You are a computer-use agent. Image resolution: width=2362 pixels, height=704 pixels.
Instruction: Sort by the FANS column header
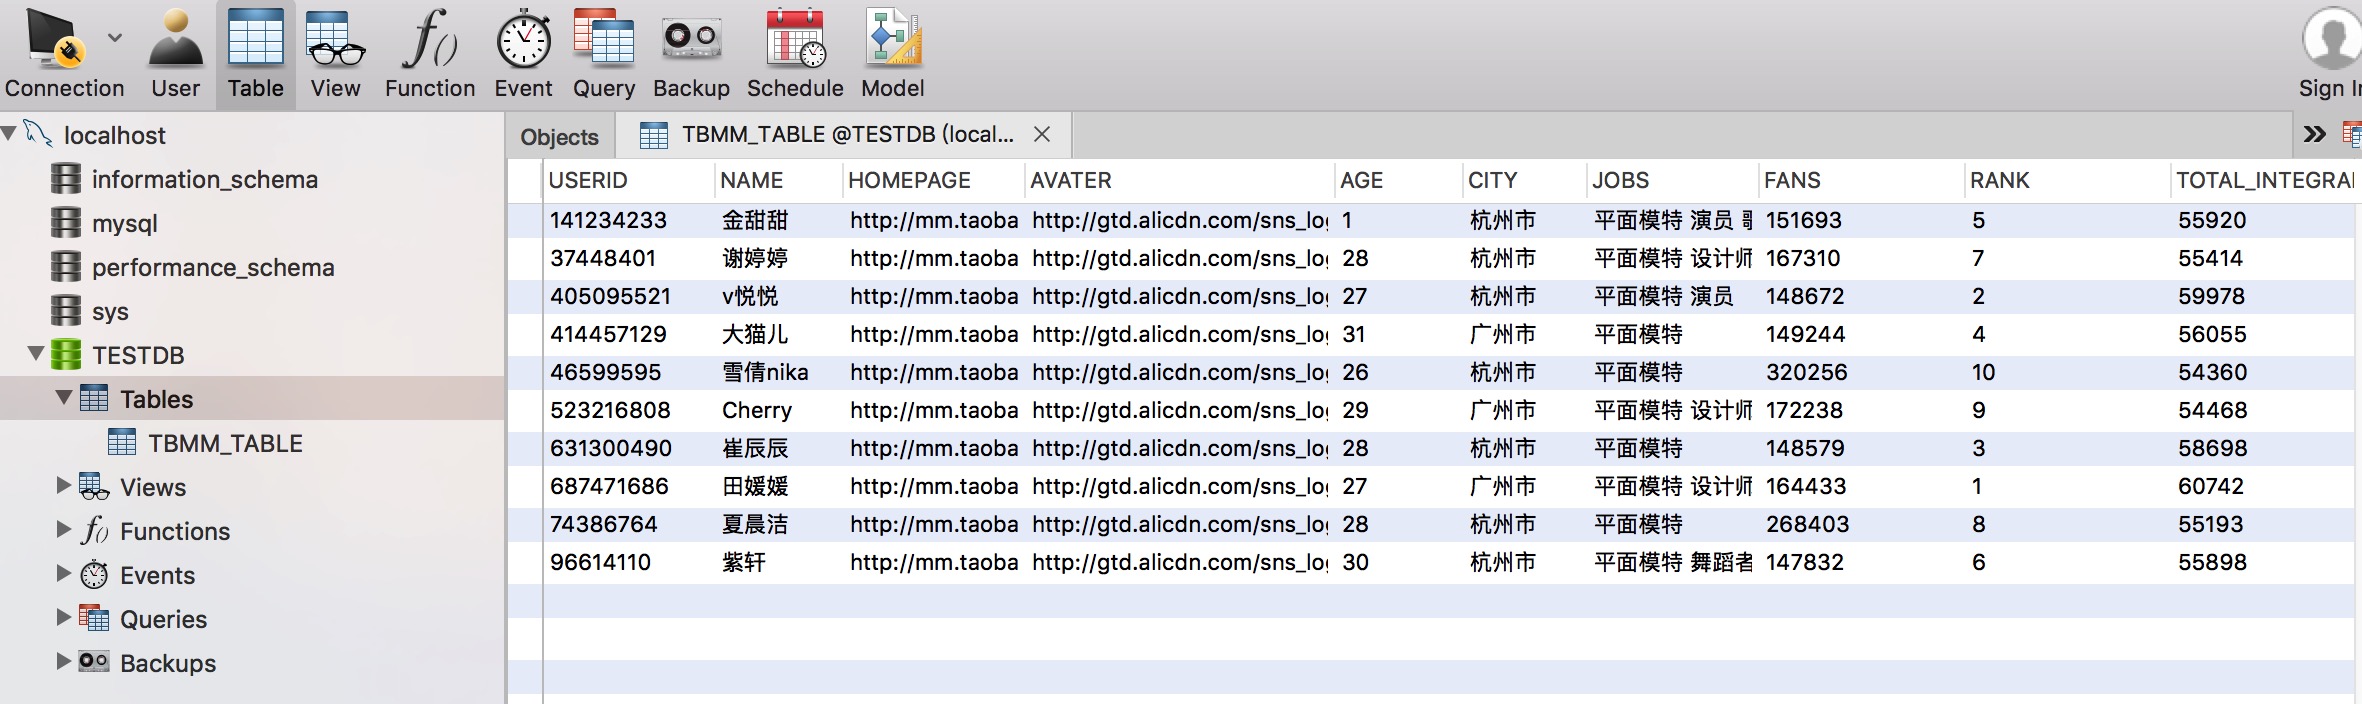(x=1861, y=180)
